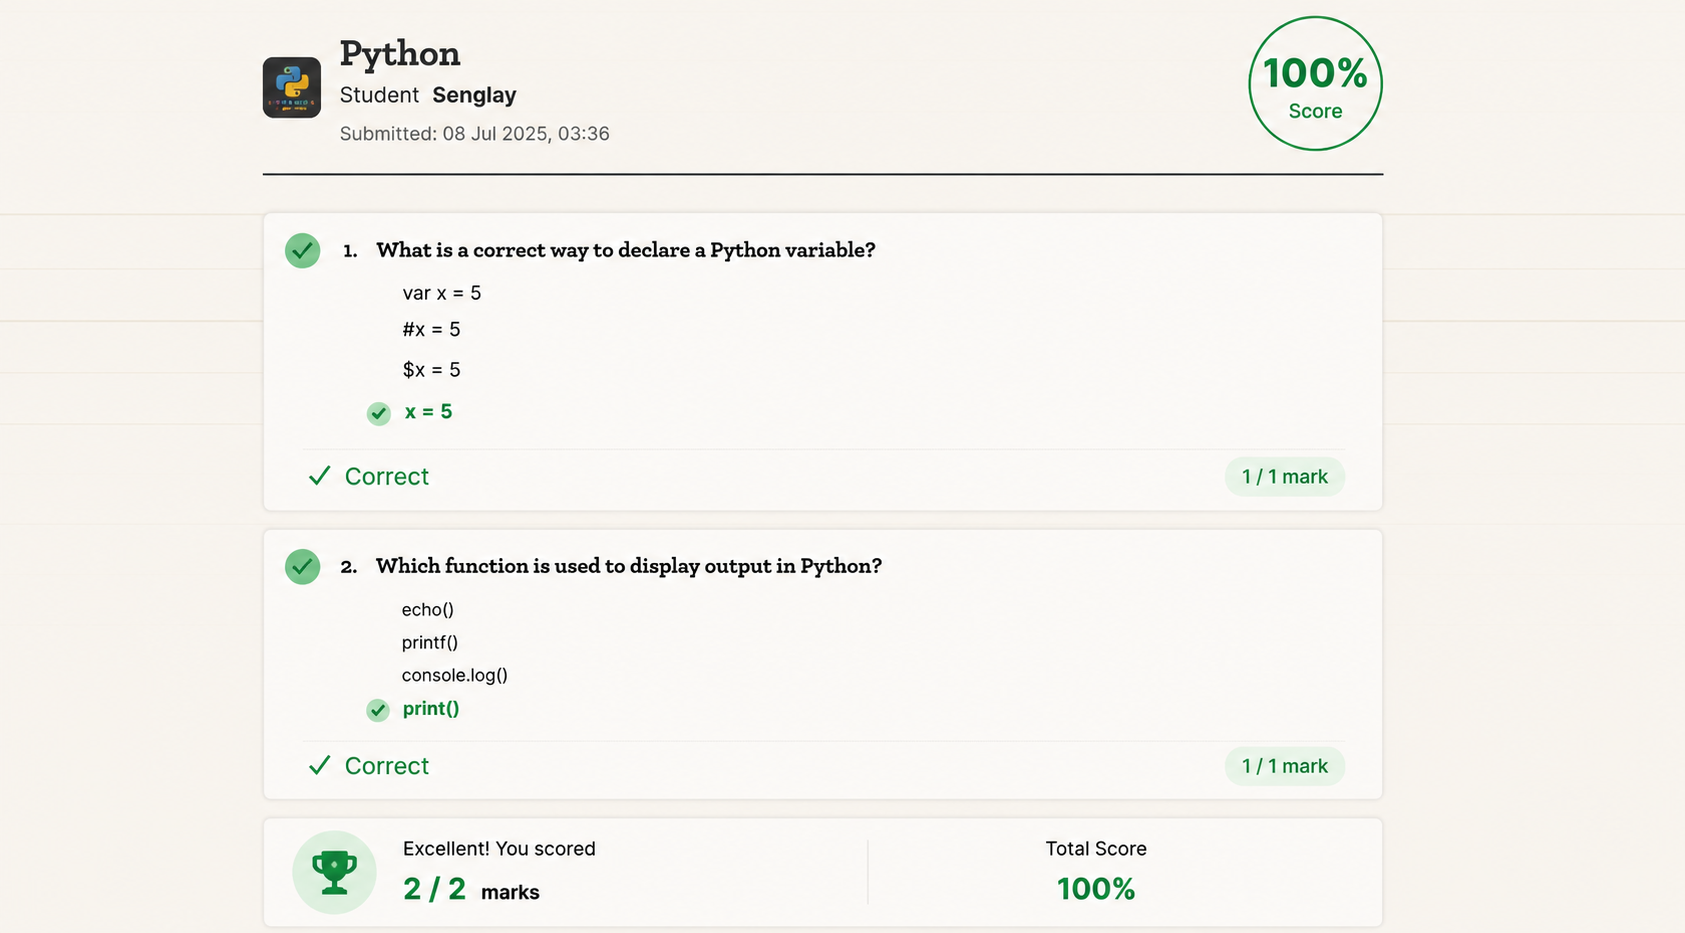This screenshot has width=1685, height=933.
Task: Click the Python quiz title heading
Action: tap(400, 54)
